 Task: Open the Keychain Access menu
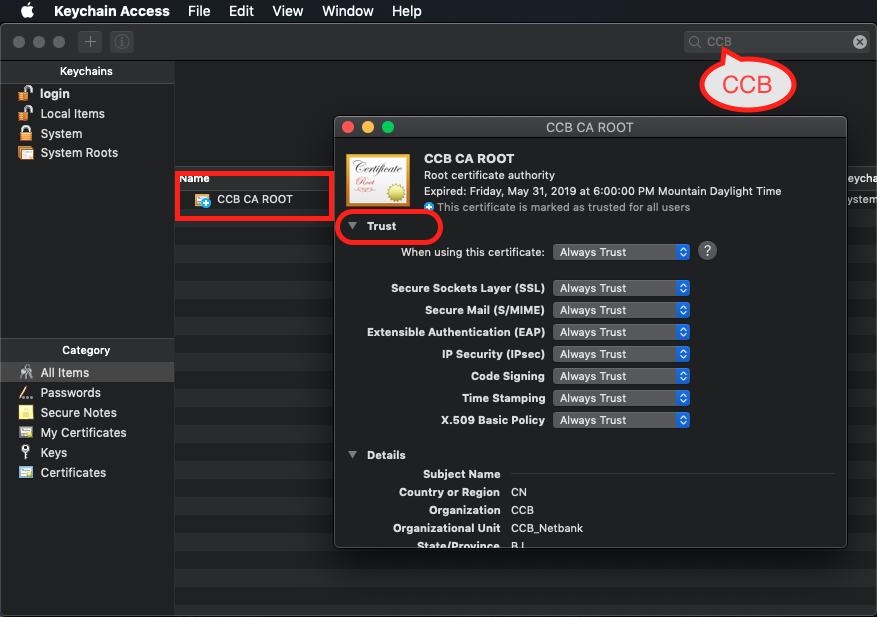[111, 11]
